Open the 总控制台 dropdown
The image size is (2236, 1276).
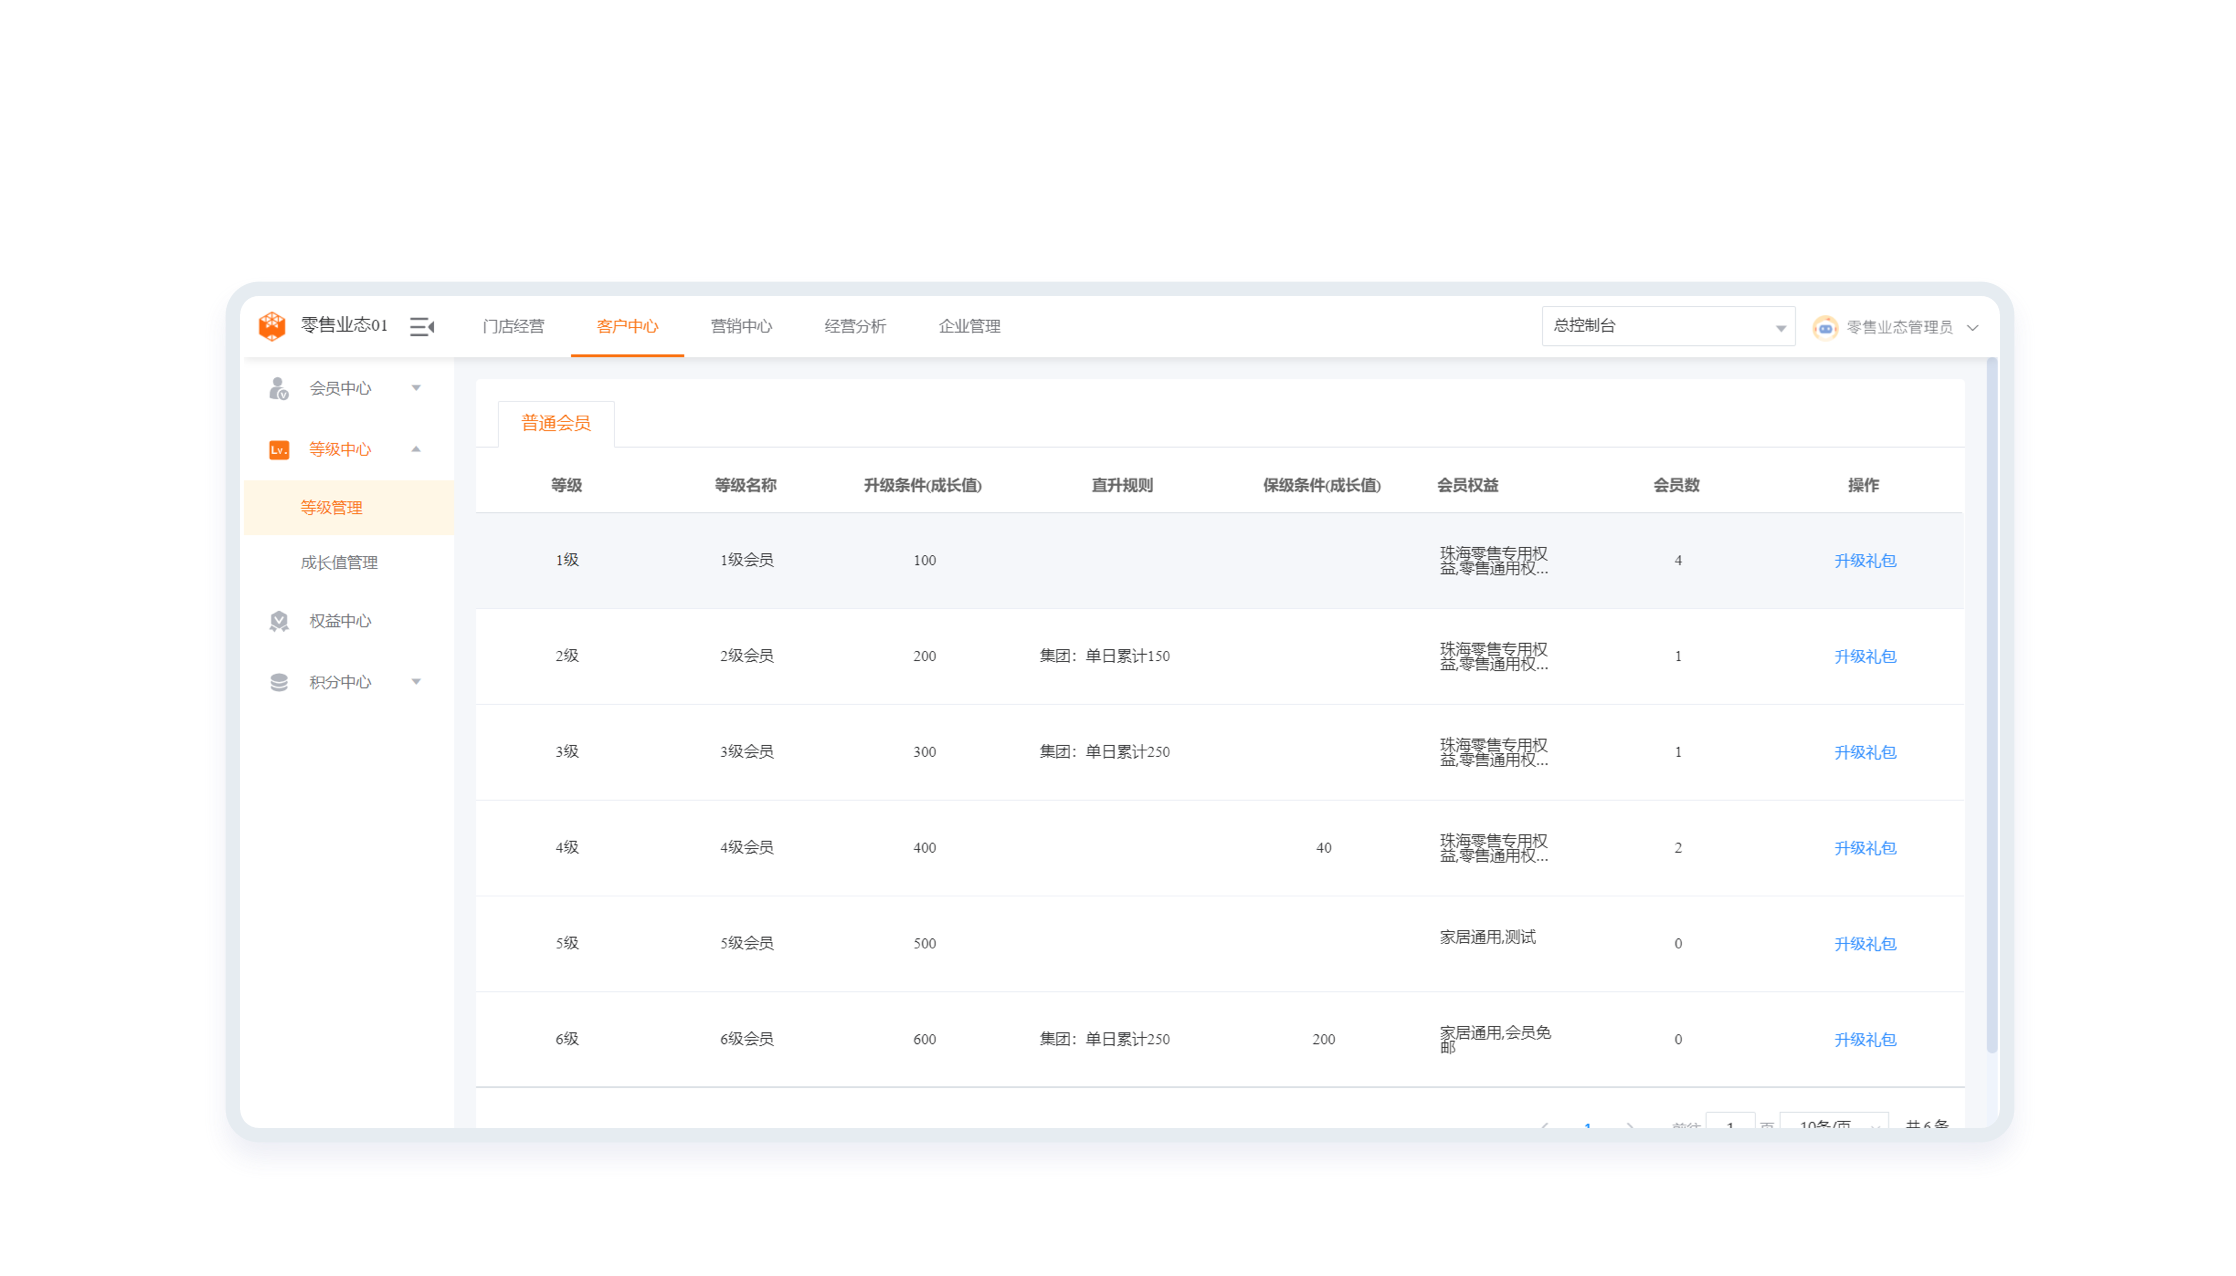pyautogui.click(x=1668, y=326)
